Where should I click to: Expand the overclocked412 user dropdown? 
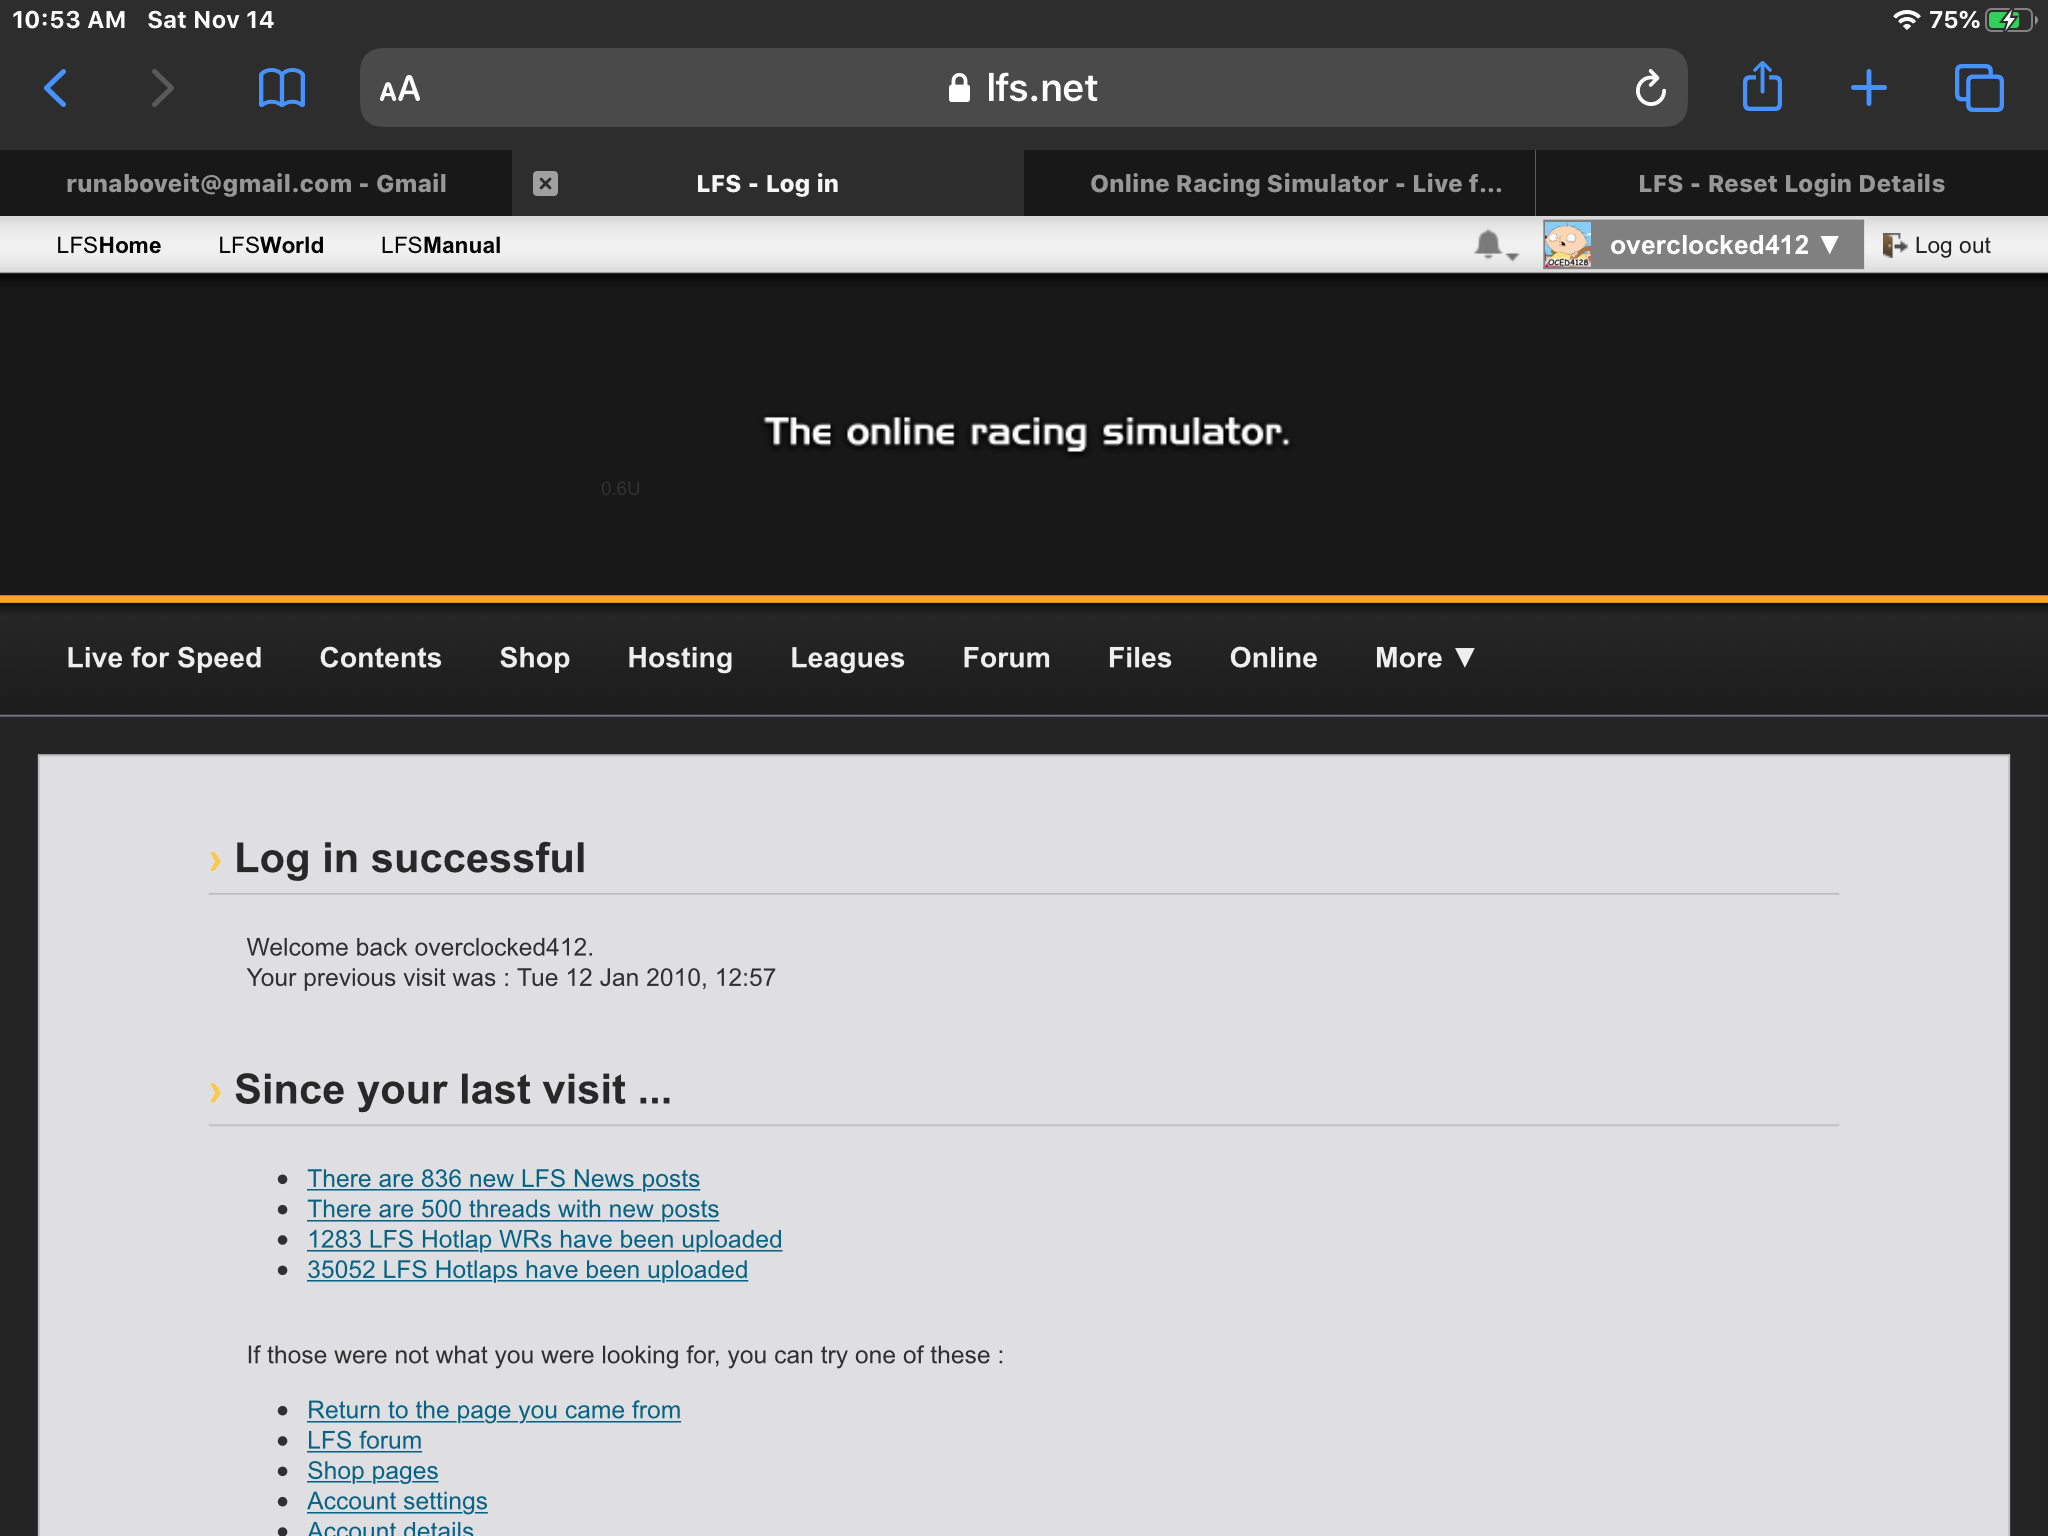[x=1724, y=245]
